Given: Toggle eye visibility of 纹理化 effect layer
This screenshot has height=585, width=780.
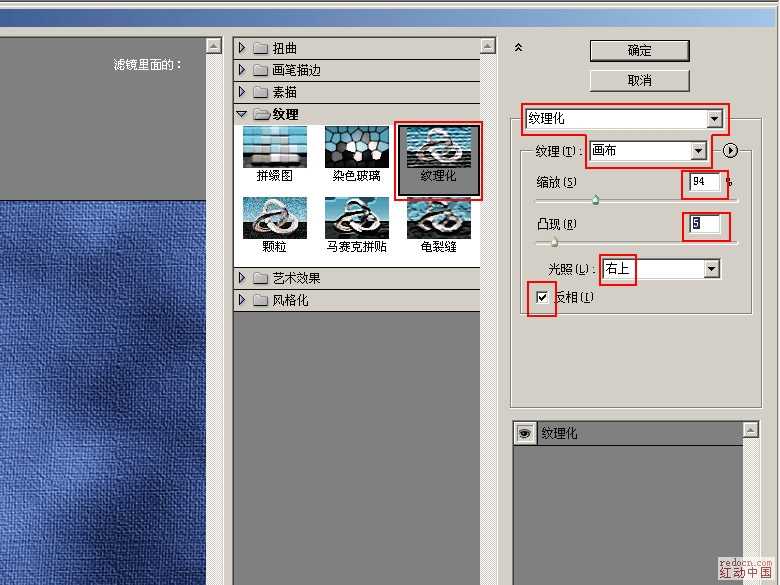Looking at the screenshot, I should coord(524,433).
